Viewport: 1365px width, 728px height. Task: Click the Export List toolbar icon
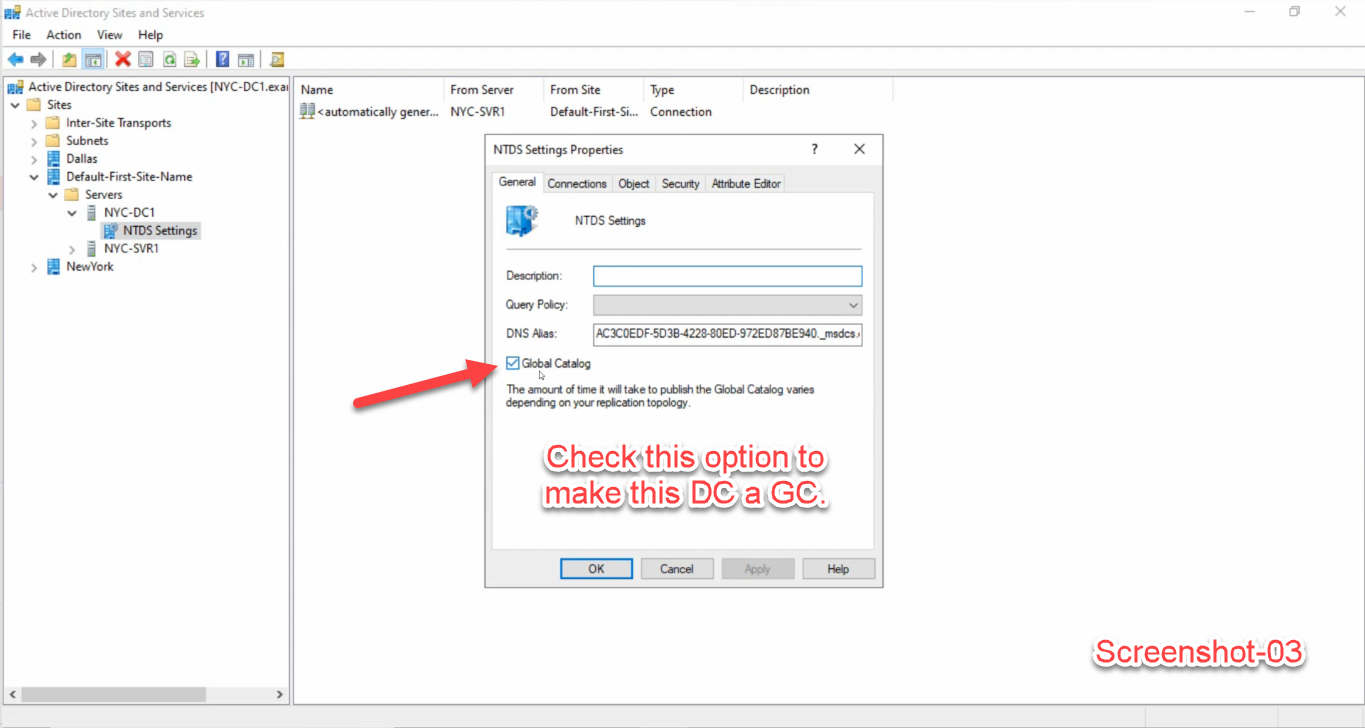[192, 60]
